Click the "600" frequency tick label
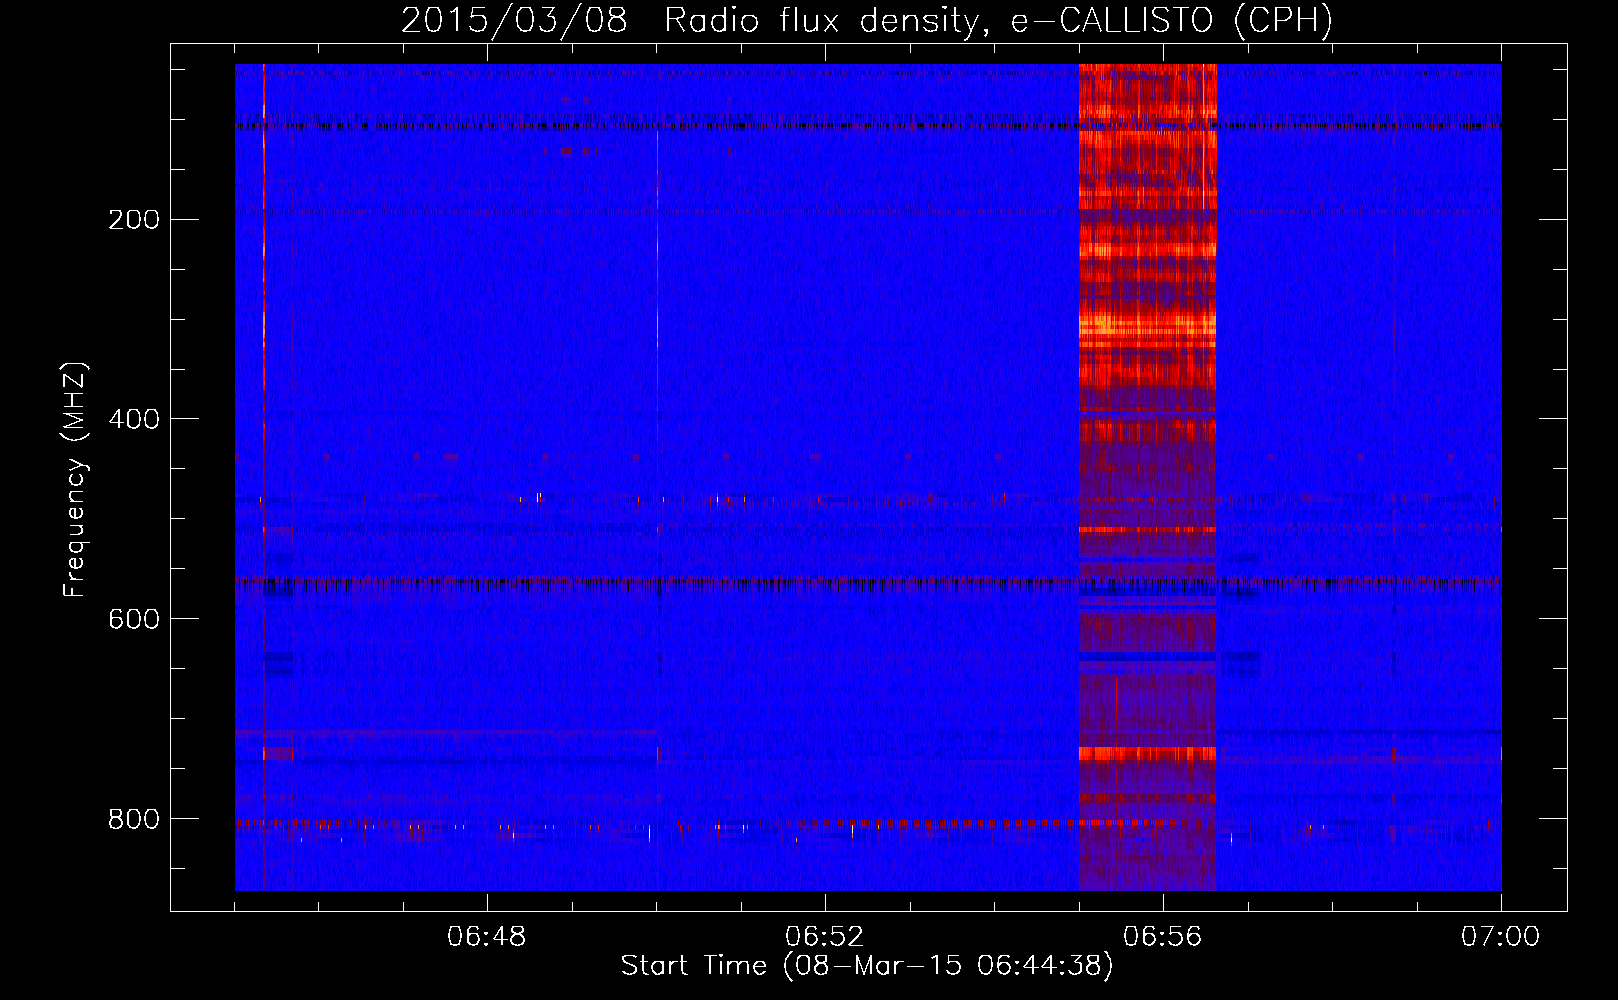 pyautogui.click(x=134, y=620)
